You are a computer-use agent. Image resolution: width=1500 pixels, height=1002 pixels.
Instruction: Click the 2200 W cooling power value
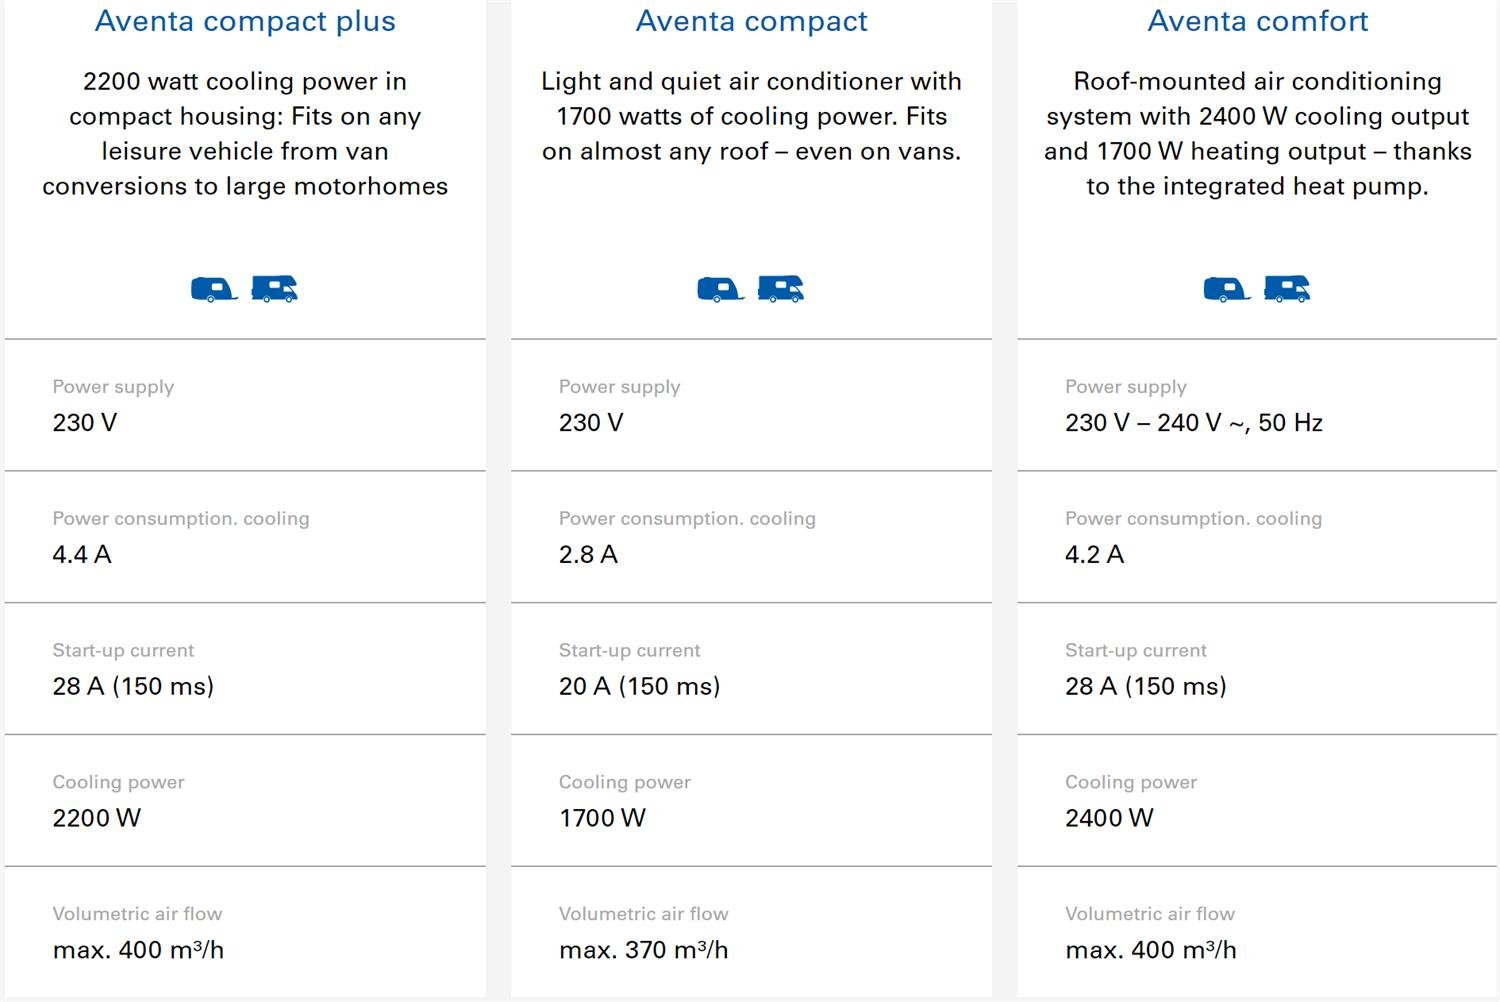97,818
